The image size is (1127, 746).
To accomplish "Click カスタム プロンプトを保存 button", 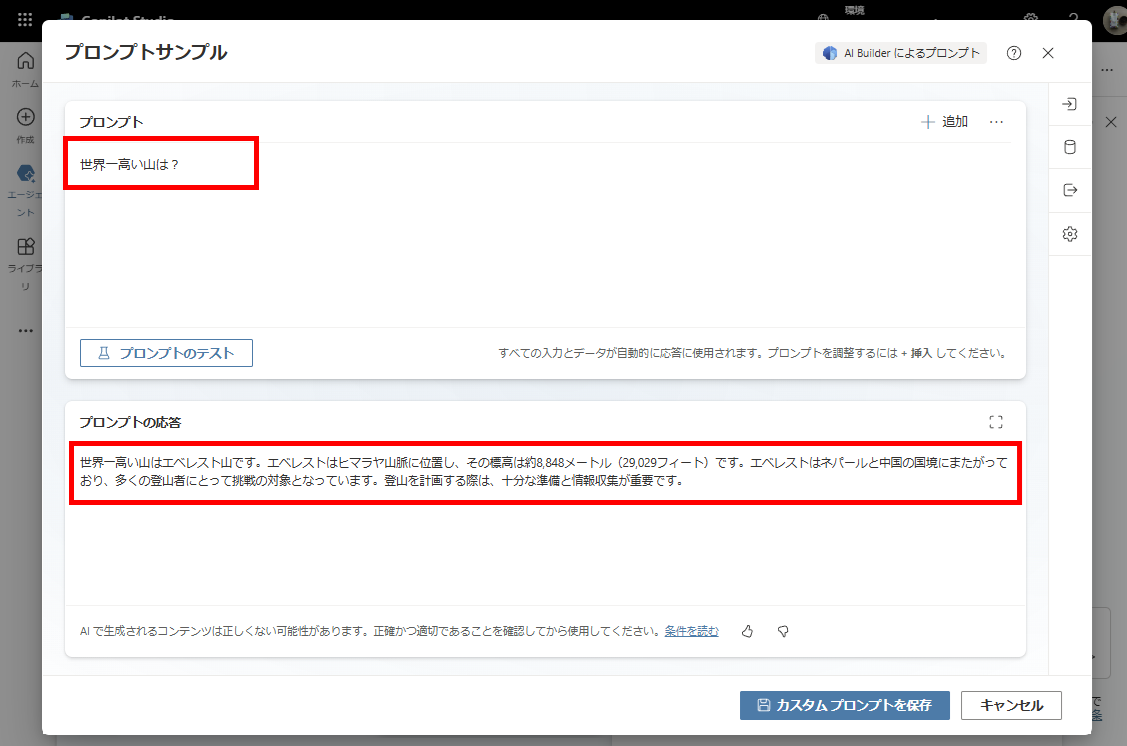I will (844, 705).
